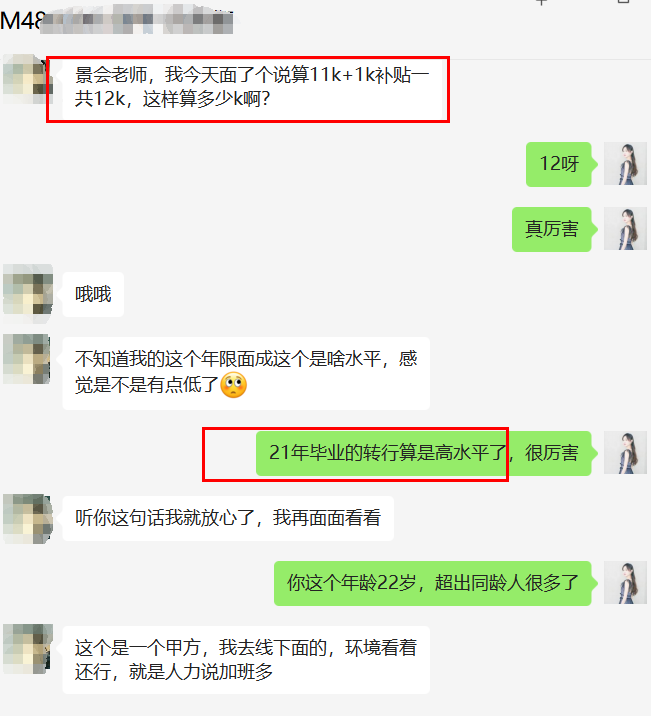Select the '真厉害' green message bubble
Screen dimensions: 651x716
(551, 229)
